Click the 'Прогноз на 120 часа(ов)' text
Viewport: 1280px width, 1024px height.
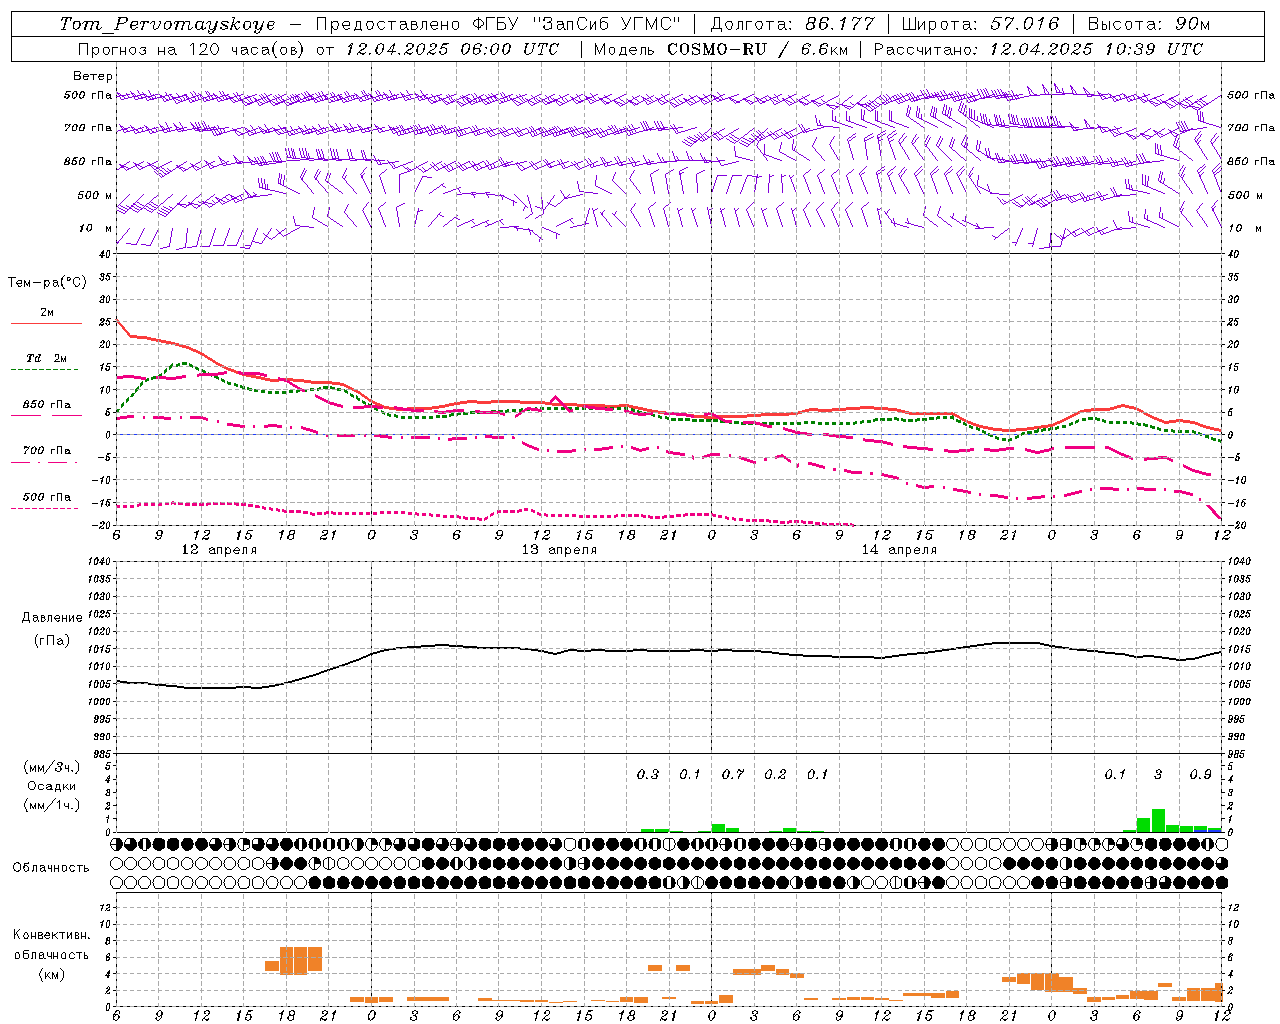(192, 49)
